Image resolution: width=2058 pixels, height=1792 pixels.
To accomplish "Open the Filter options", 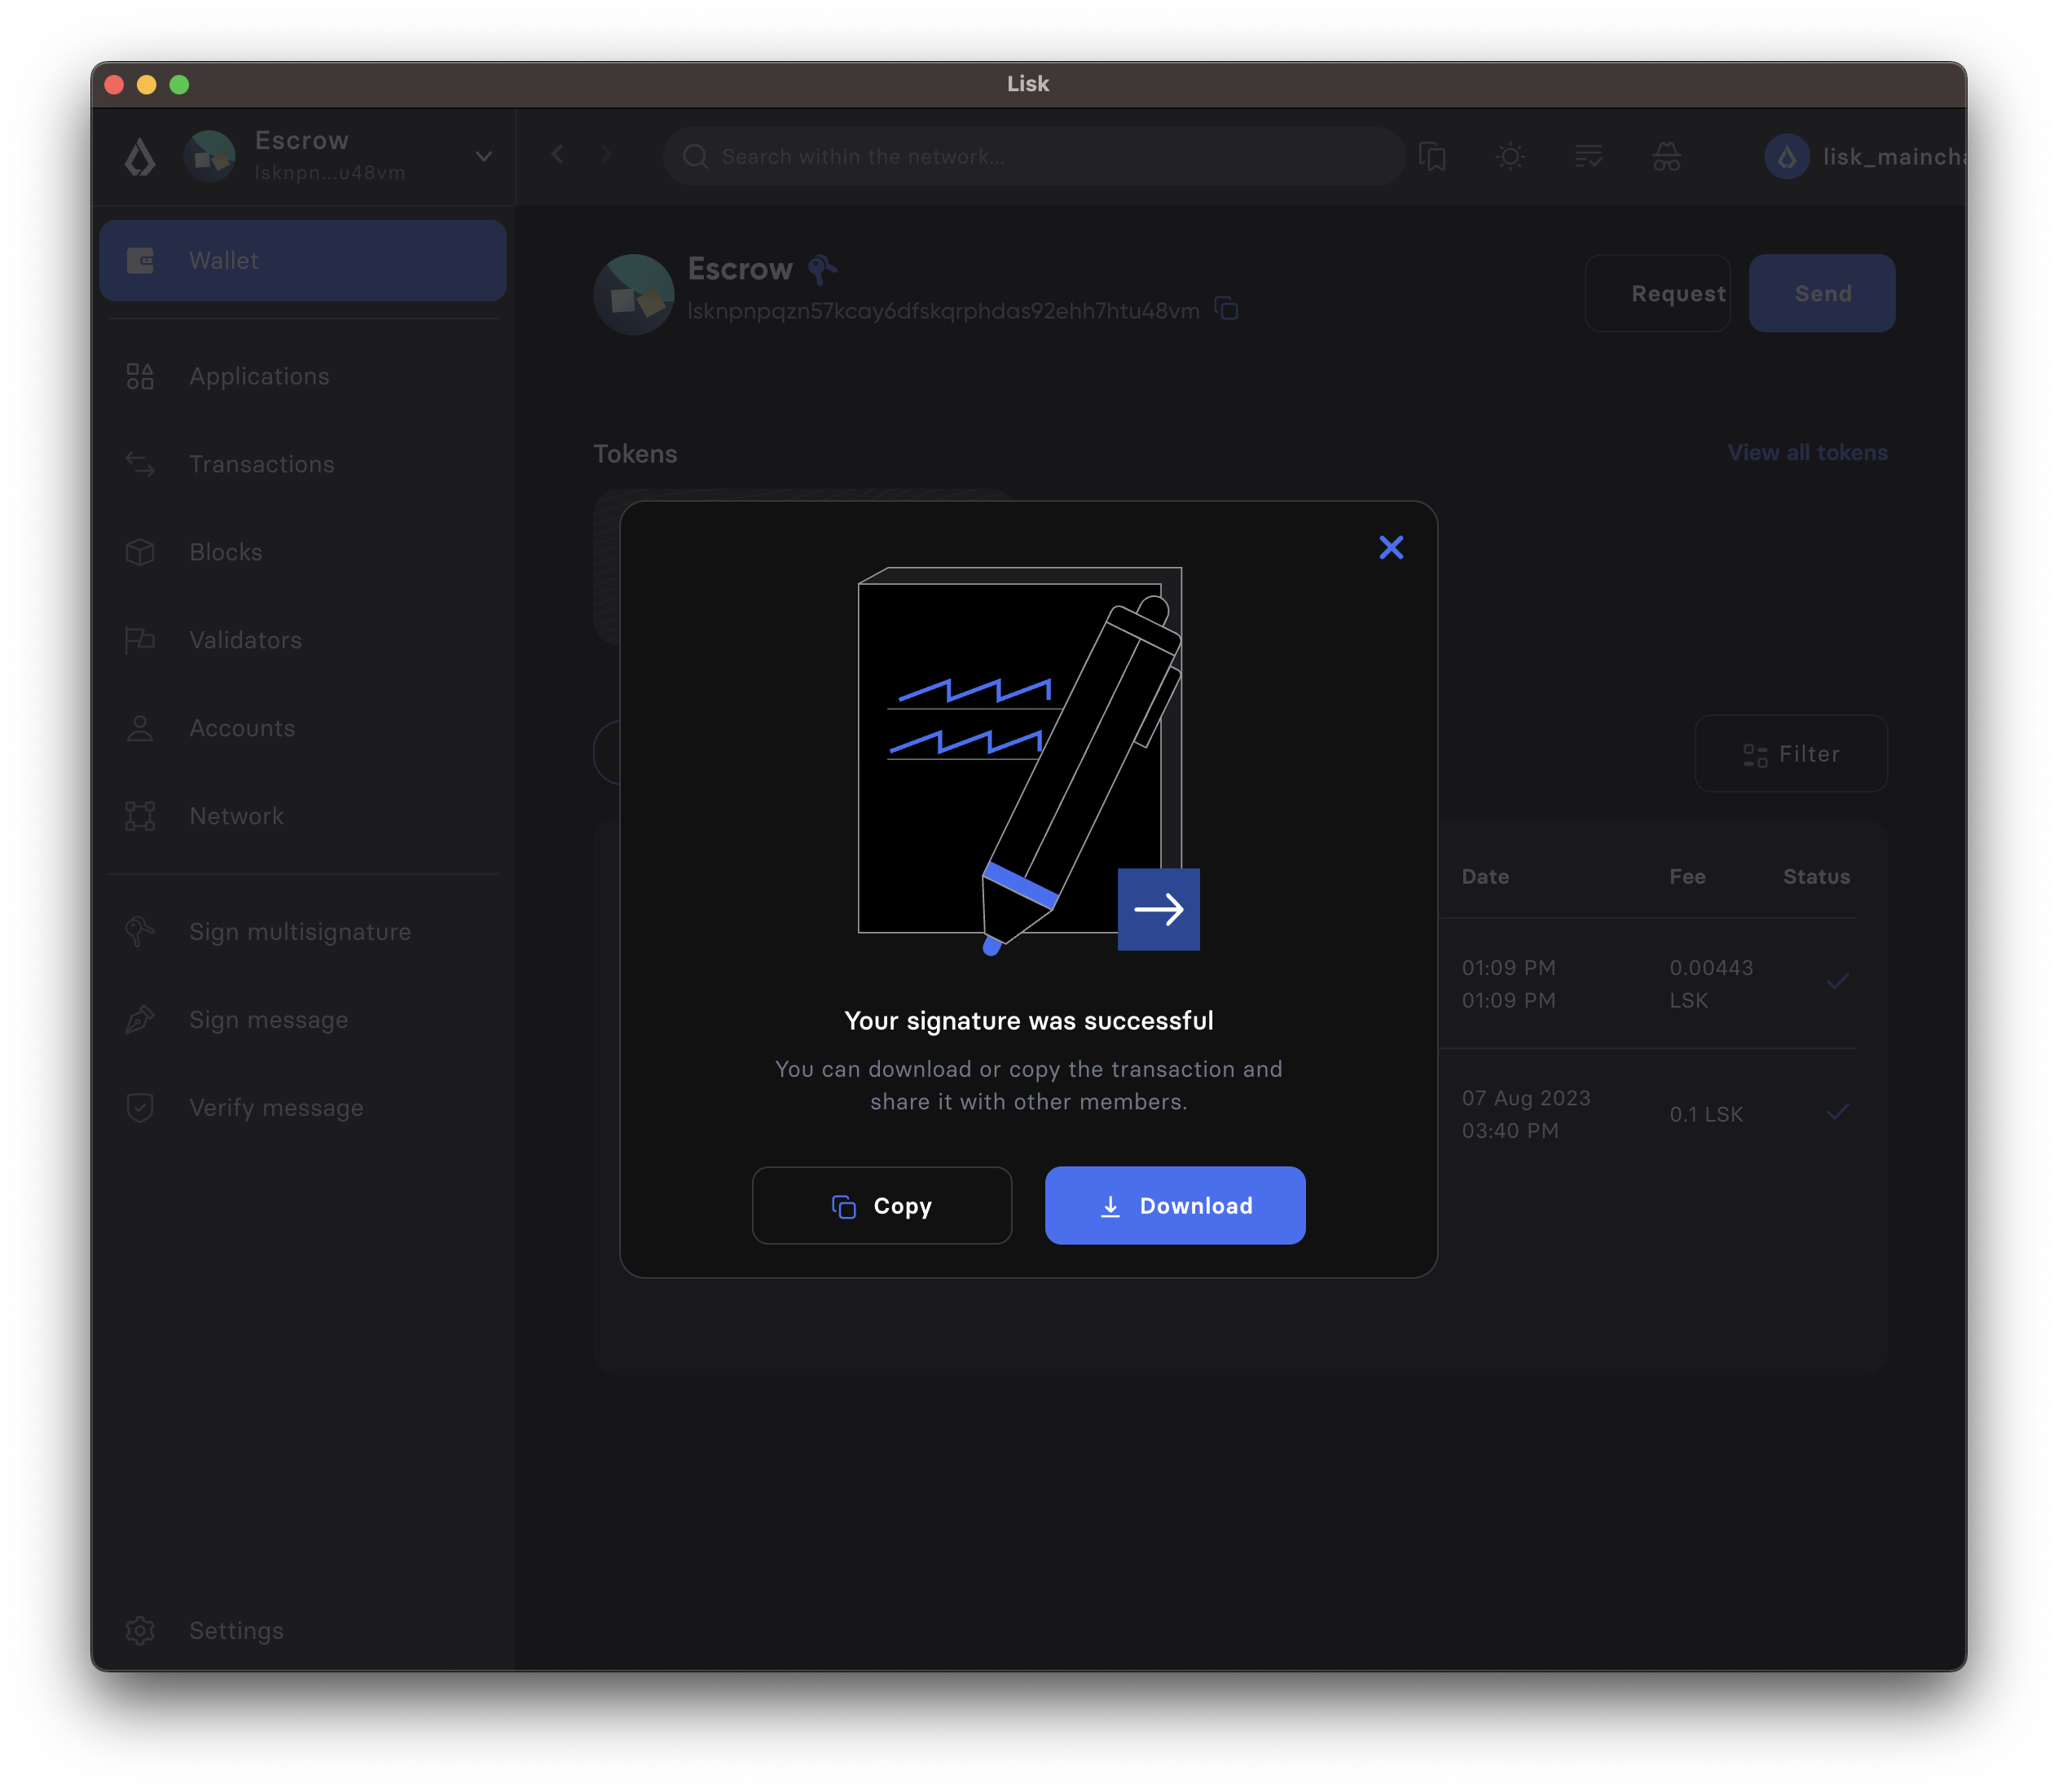I will 1790,754.
